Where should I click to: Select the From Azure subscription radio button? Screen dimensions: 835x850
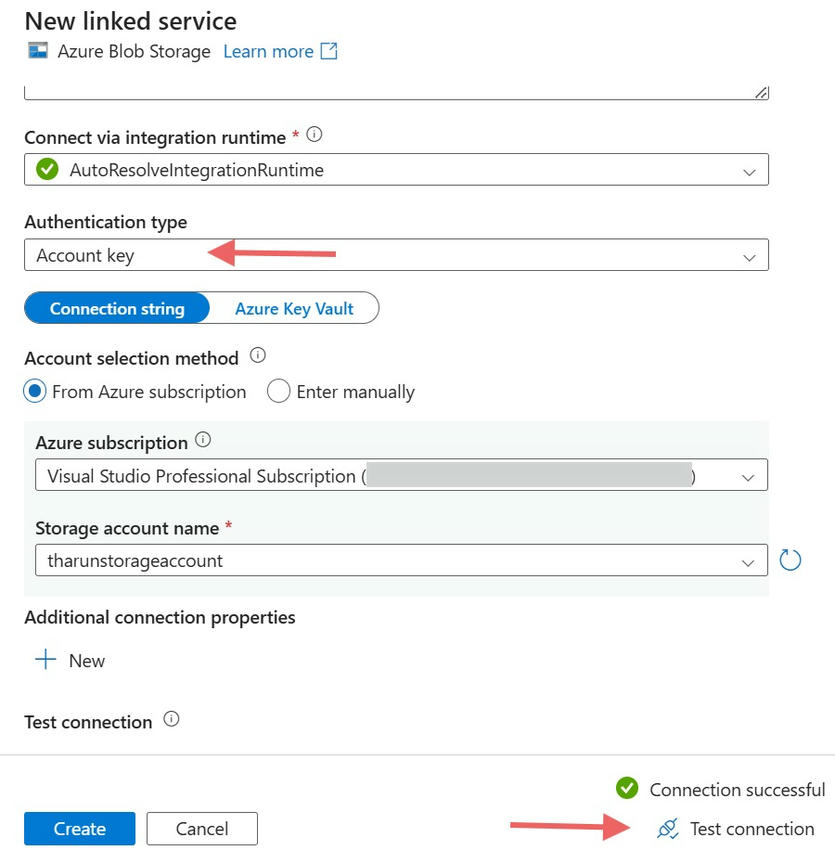click(33, 391)
